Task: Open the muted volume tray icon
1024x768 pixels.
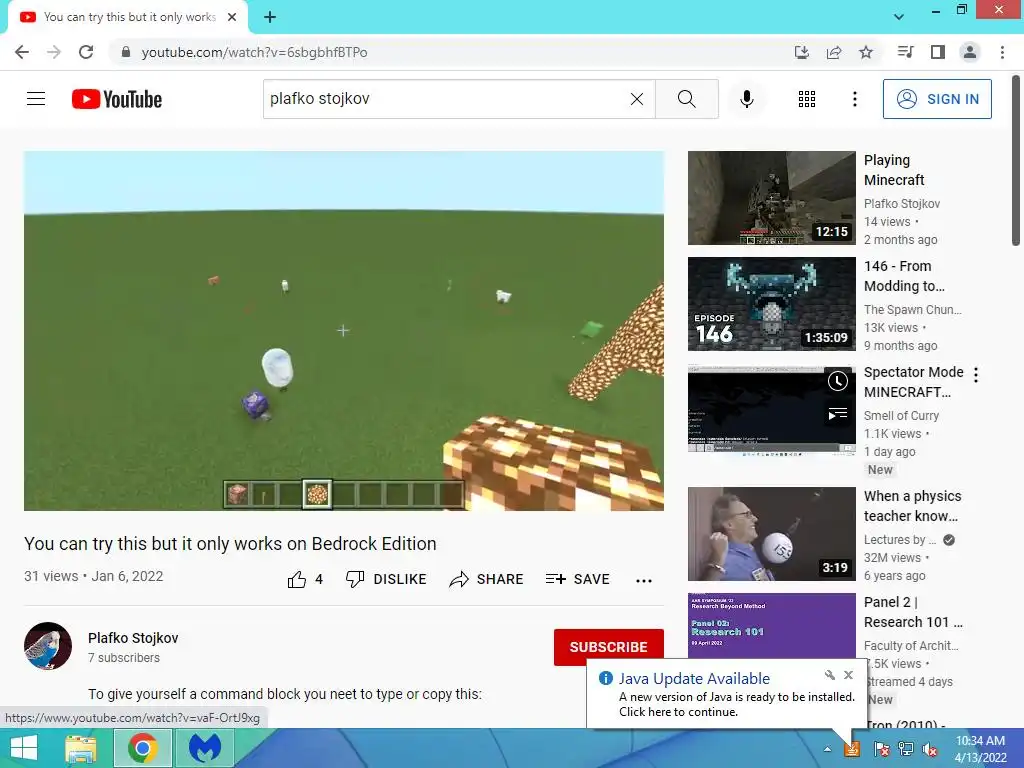Action: (x=930, y=749)
